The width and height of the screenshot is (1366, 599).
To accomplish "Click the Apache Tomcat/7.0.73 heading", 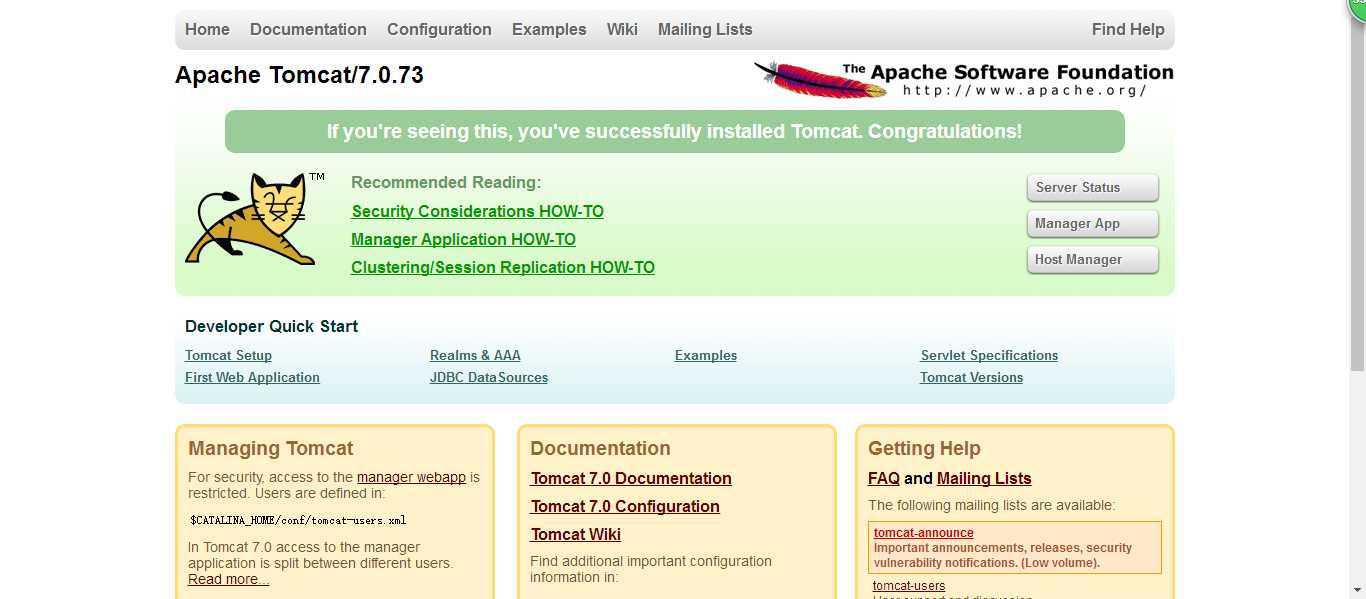I will point(299,75).
